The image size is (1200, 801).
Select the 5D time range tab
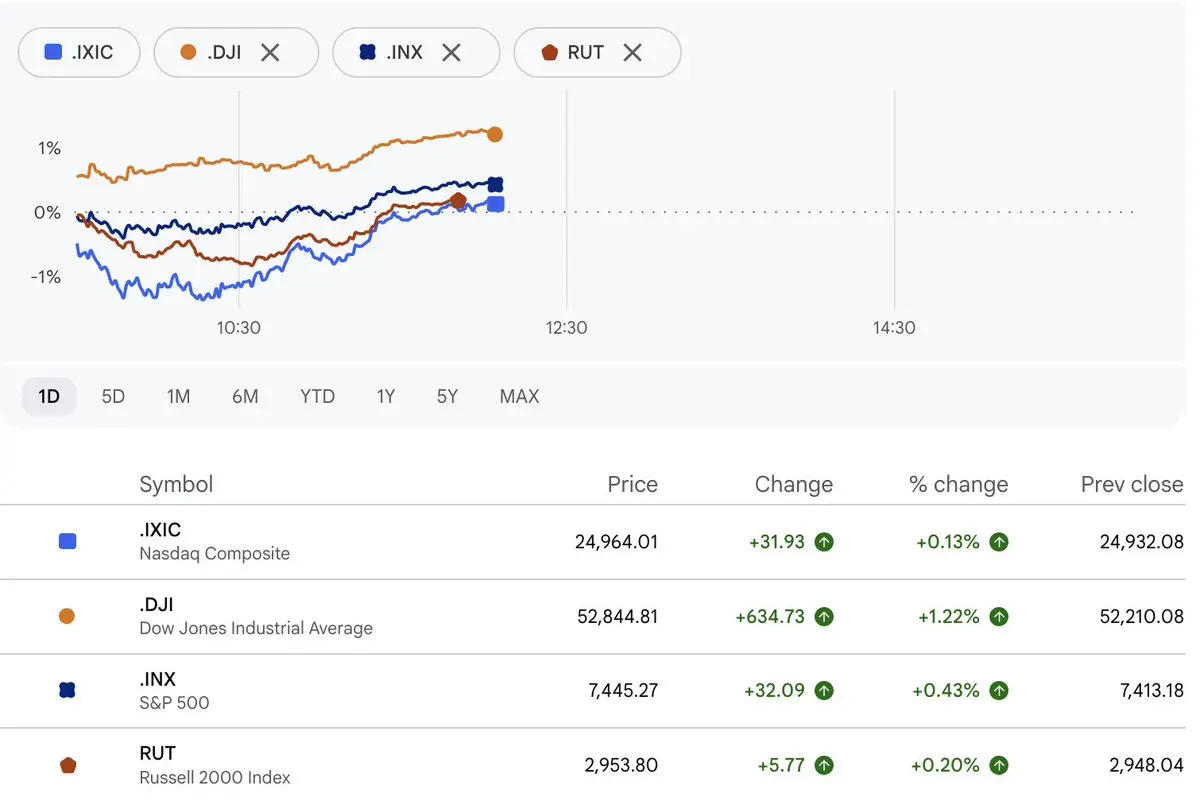tap(113, 396)
